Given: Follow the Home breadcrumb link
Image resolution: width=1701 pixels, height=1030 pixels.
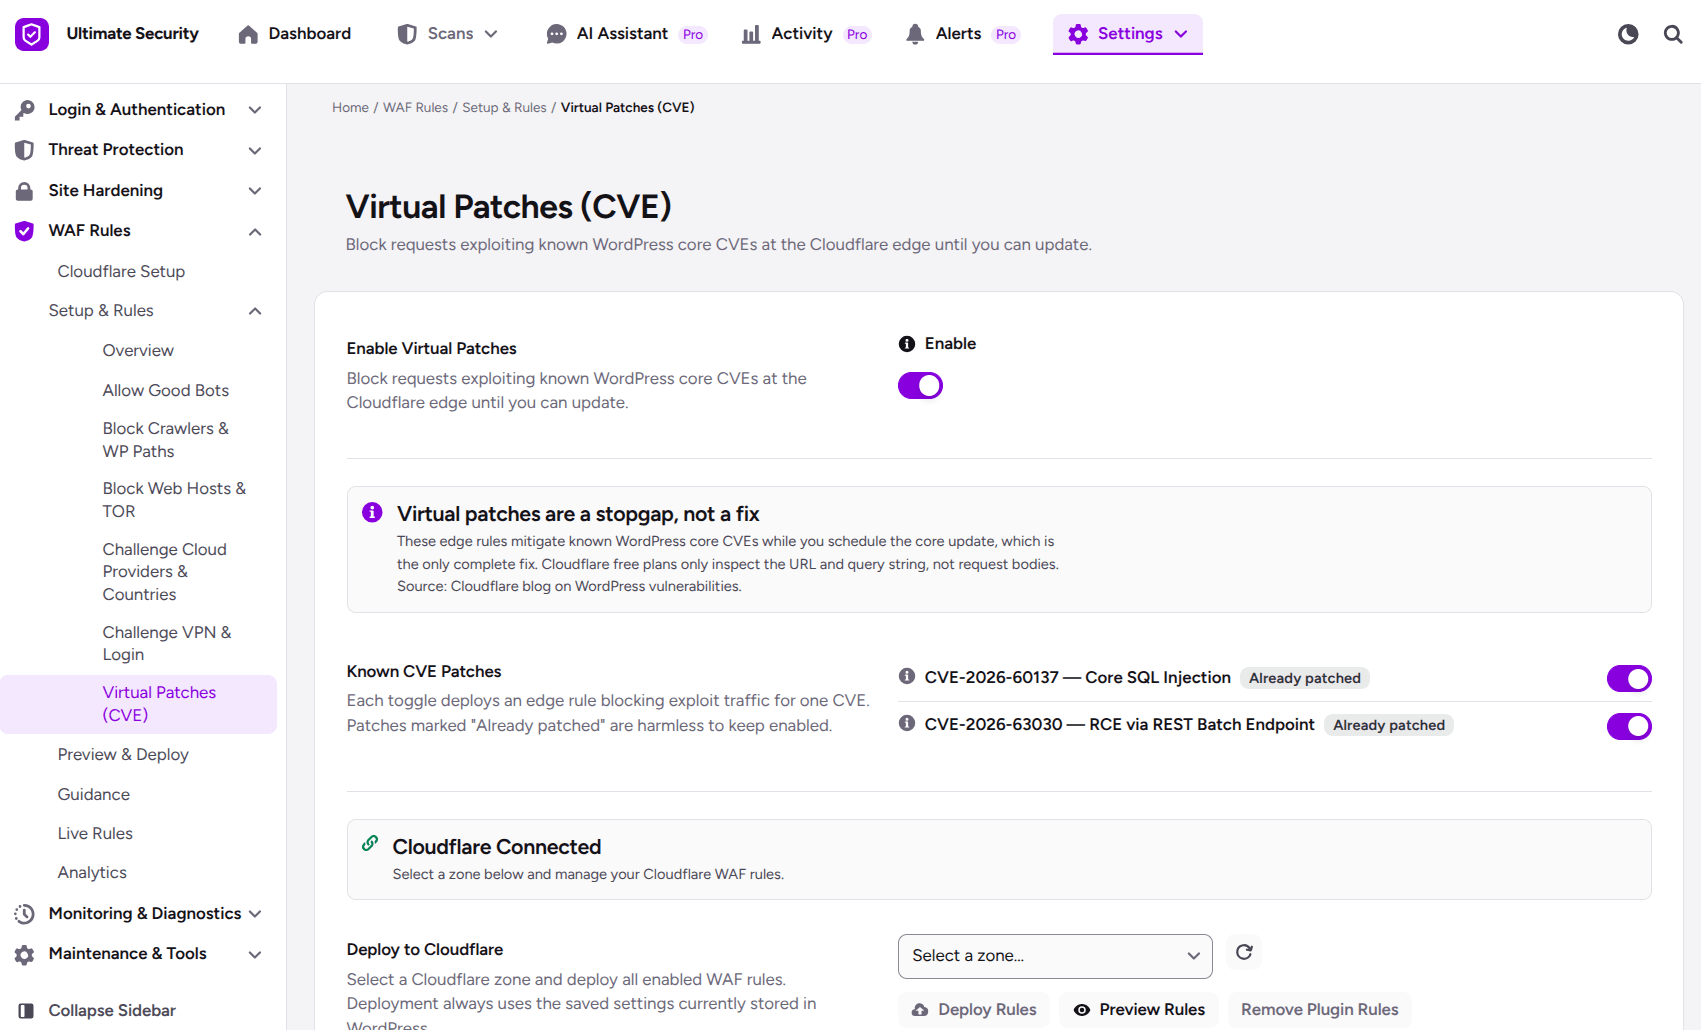Looking at the screenshot, I should (350, 108).
